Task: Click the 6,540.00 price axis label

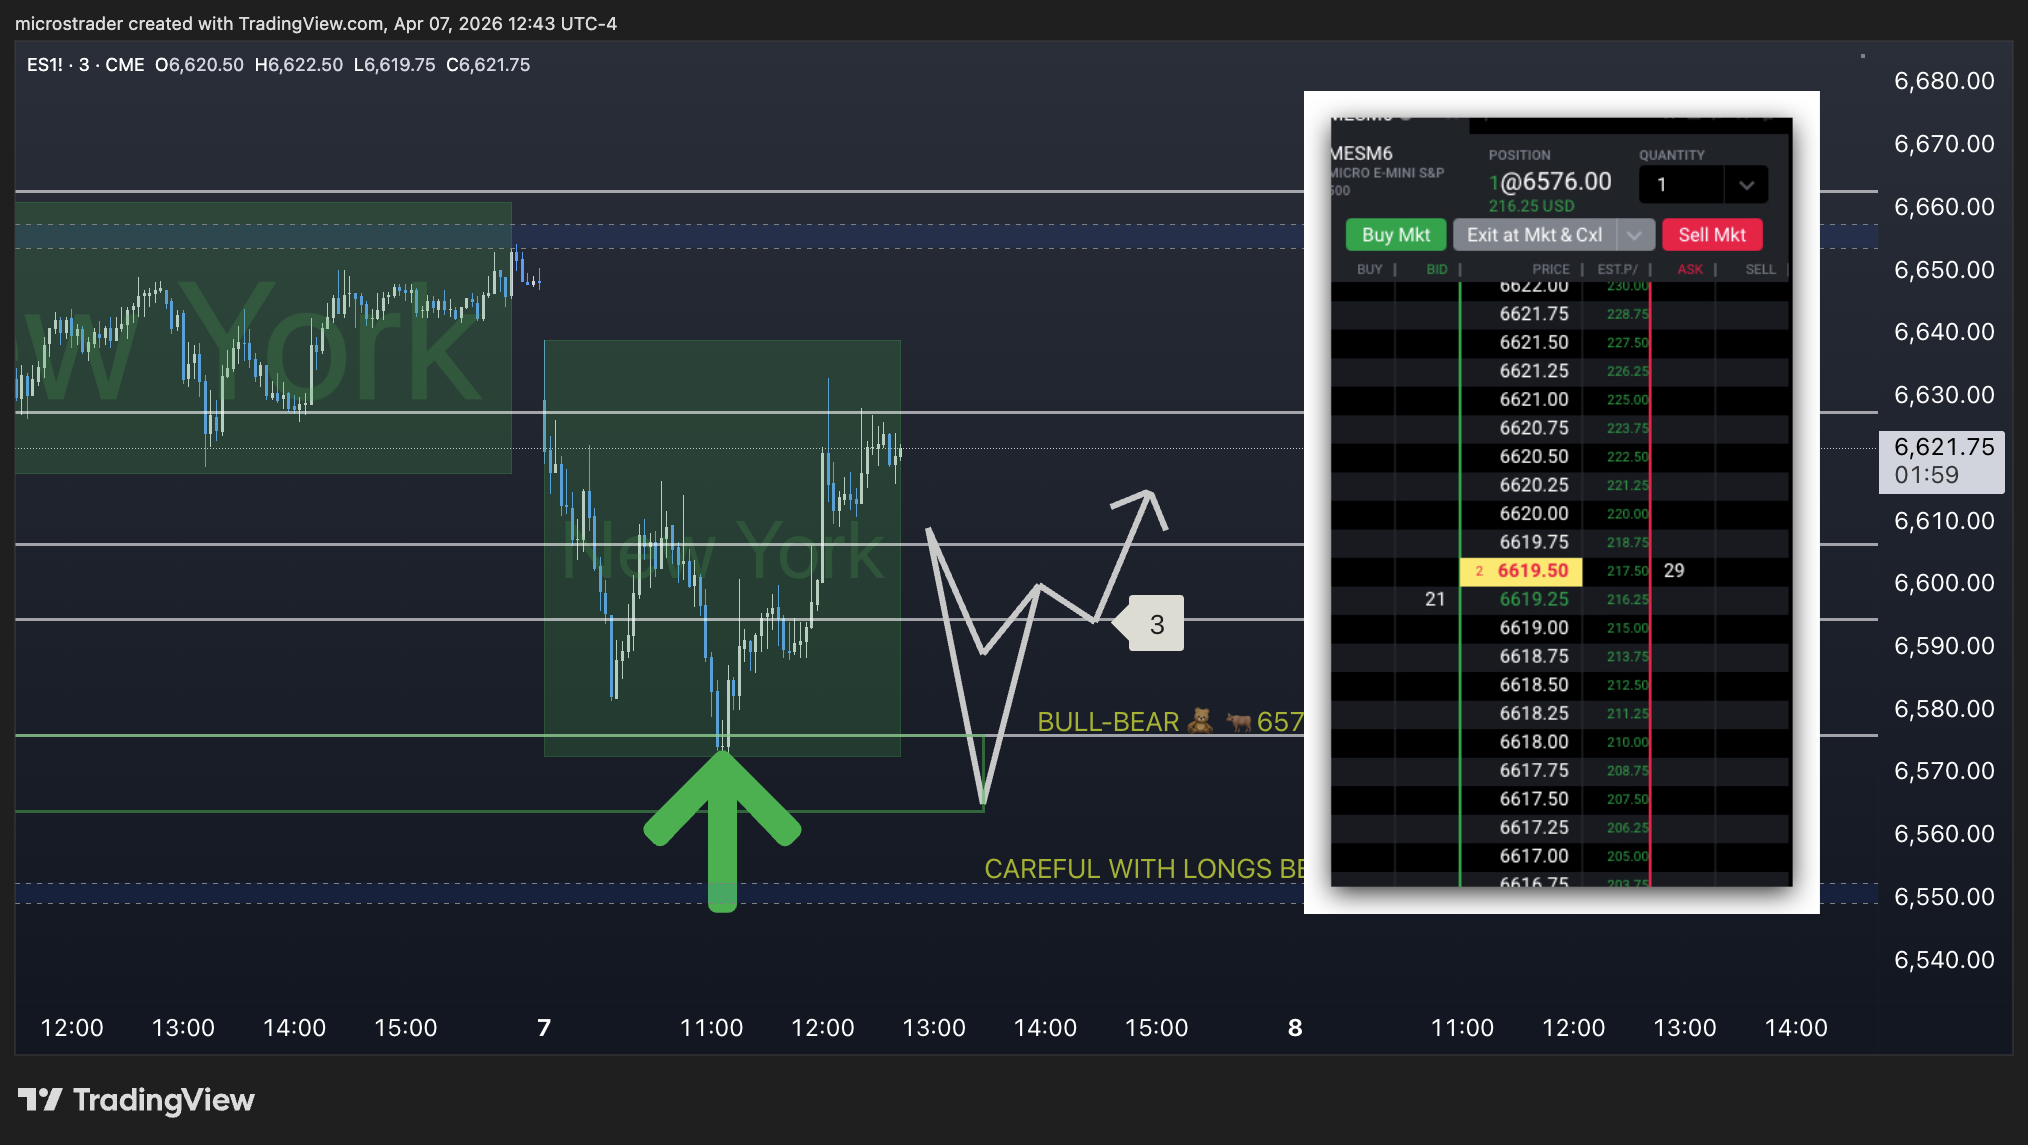Action: (1944, 960)
